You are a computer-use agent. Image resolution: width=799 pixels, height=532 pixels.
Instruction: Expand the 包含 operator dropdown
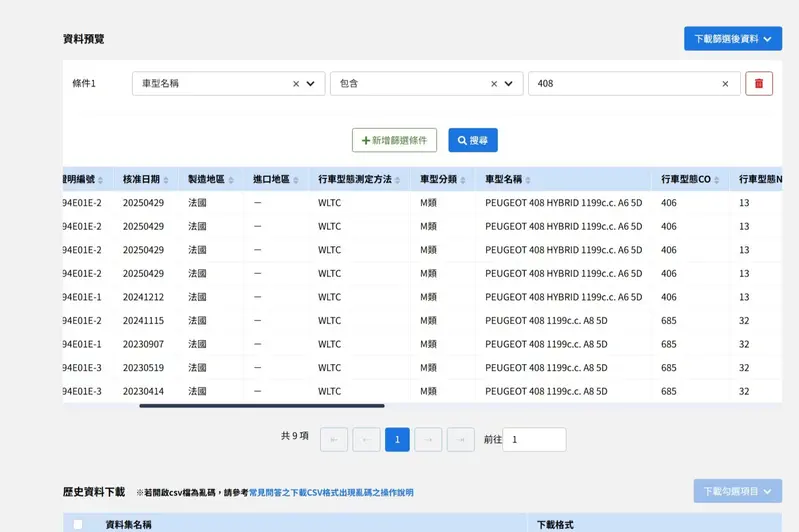click(508, 84)
